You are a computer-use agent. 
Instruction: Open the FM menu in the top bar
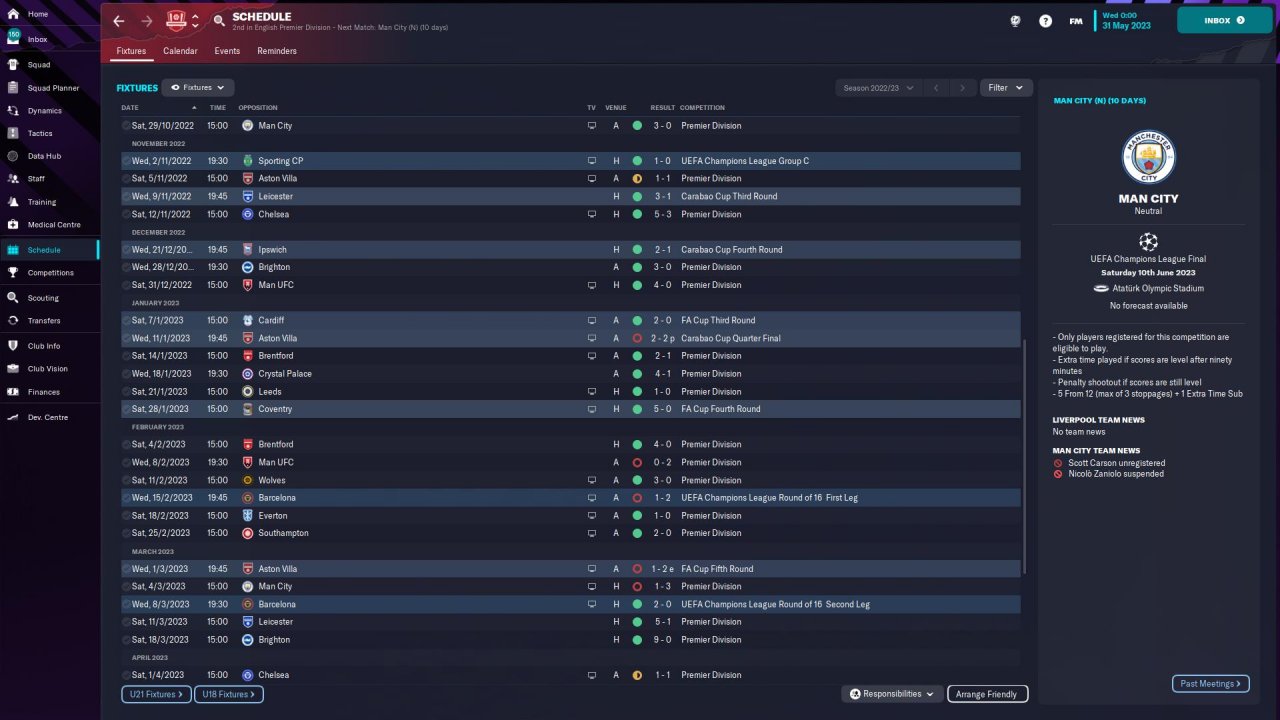click(x=1076, y=20)
